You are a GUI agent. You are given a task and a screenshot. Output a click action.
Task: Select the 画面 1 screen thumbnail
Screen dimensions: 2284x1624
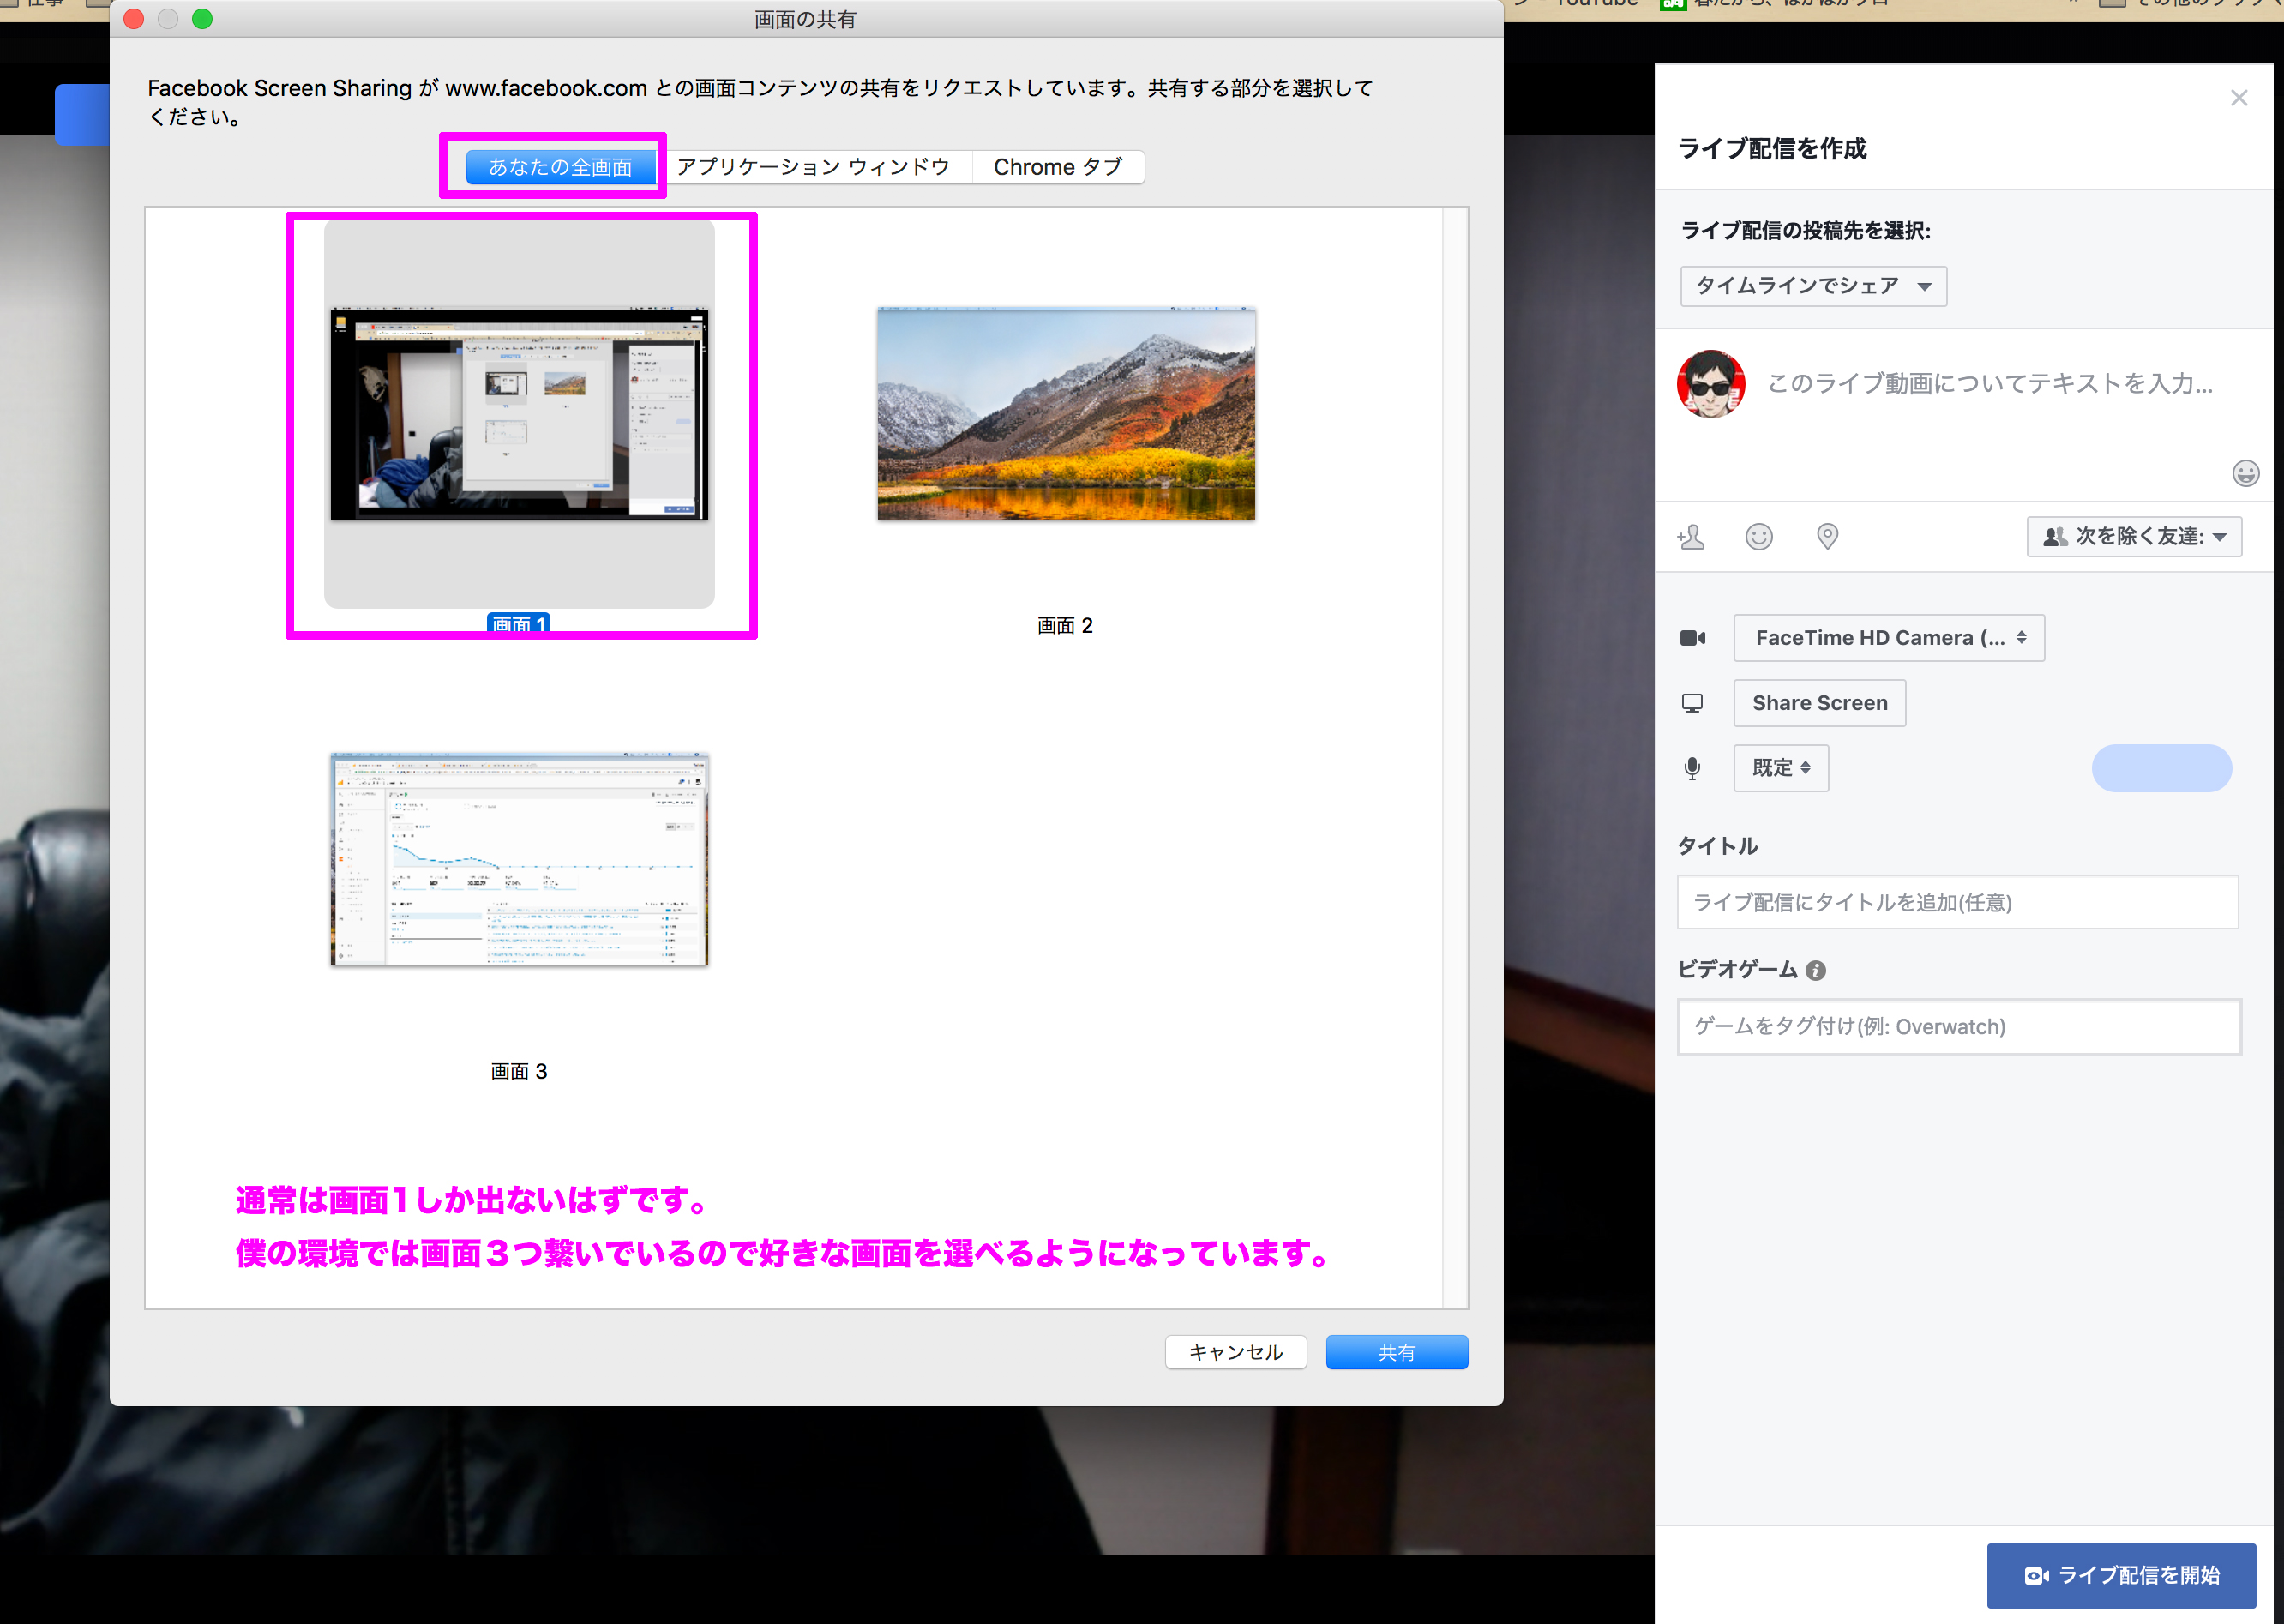coord(519,414)
